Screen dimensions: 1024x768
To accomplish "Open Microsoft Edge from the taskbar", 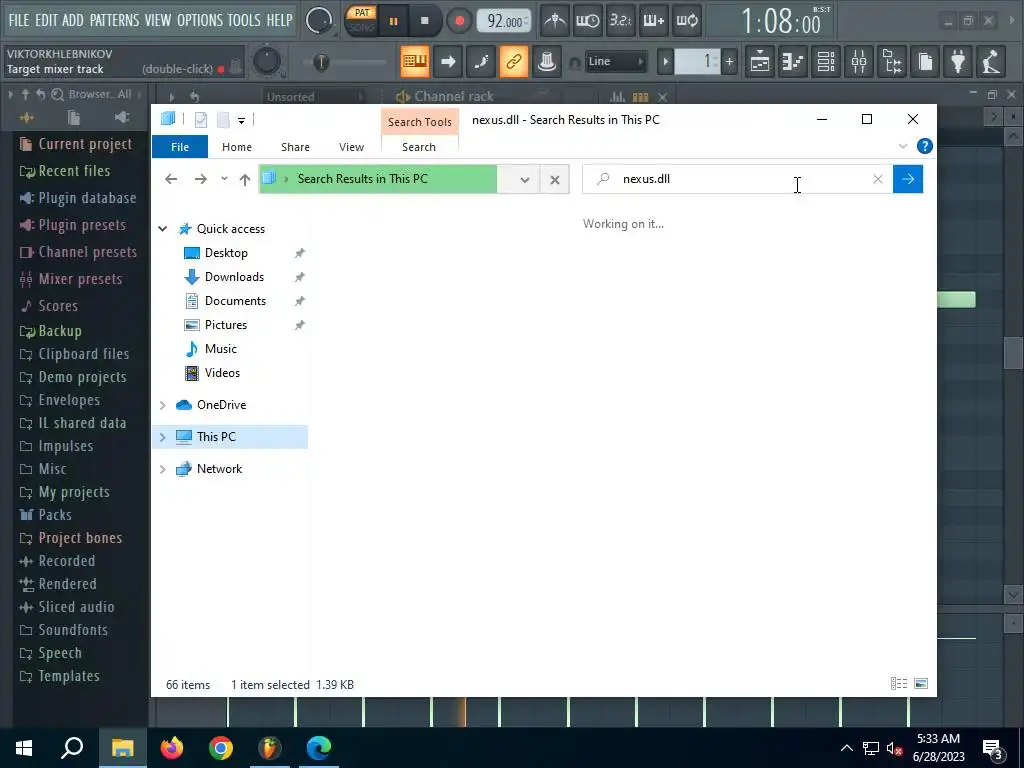I will tap(319, 748).
